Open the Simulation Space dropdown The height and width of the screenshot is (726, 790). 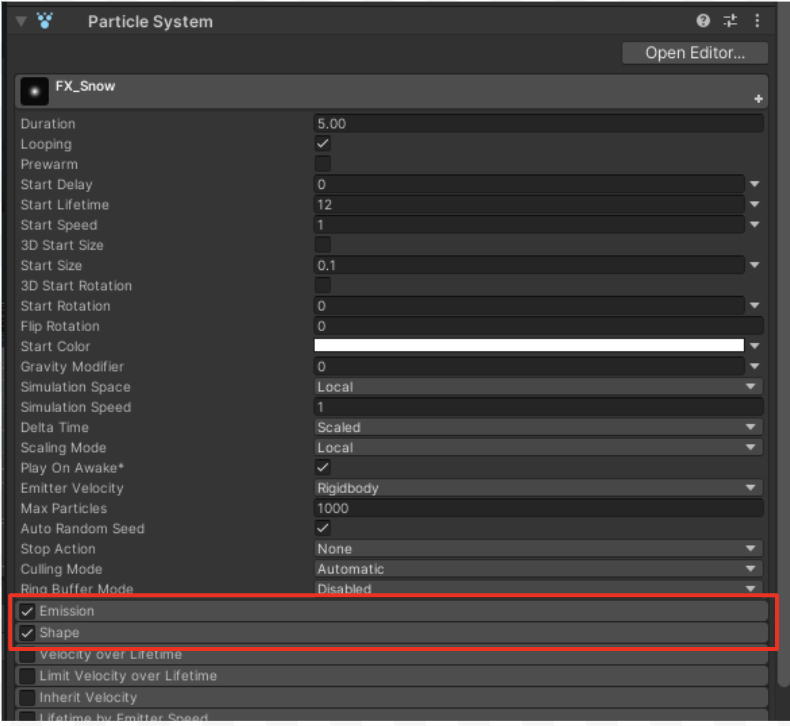click(537, 387)
